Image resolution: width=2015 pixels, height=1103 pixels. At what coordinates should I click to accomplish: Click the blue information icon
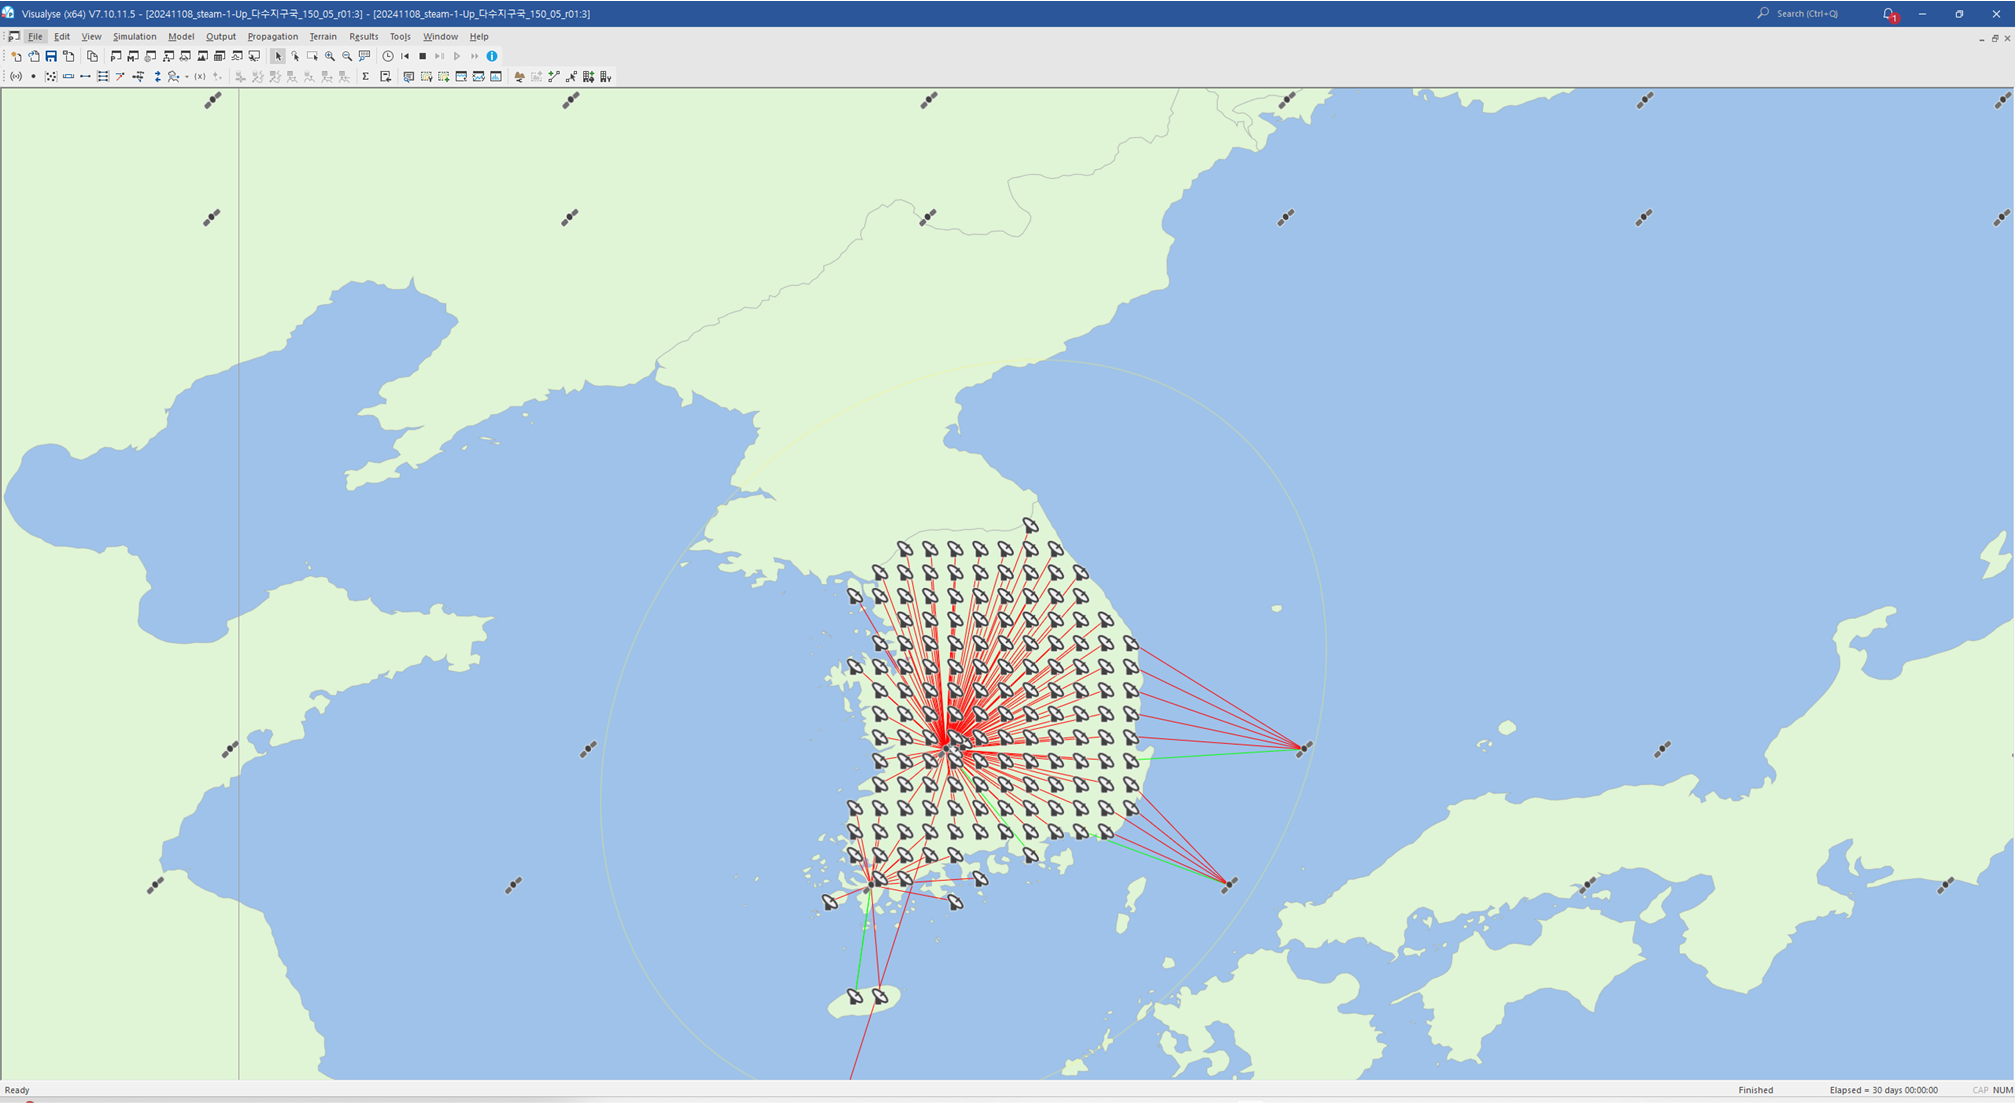(492, 56)
